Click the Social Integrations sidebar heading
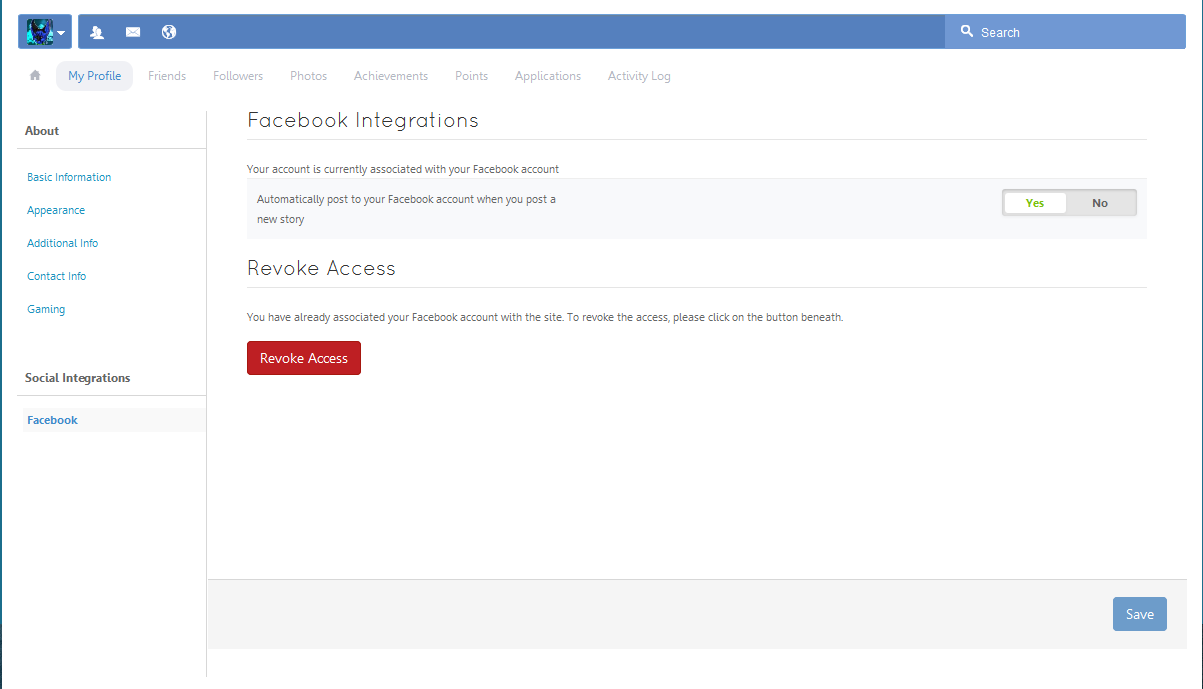The image size is (1203, 689). [x=77, y=378]
